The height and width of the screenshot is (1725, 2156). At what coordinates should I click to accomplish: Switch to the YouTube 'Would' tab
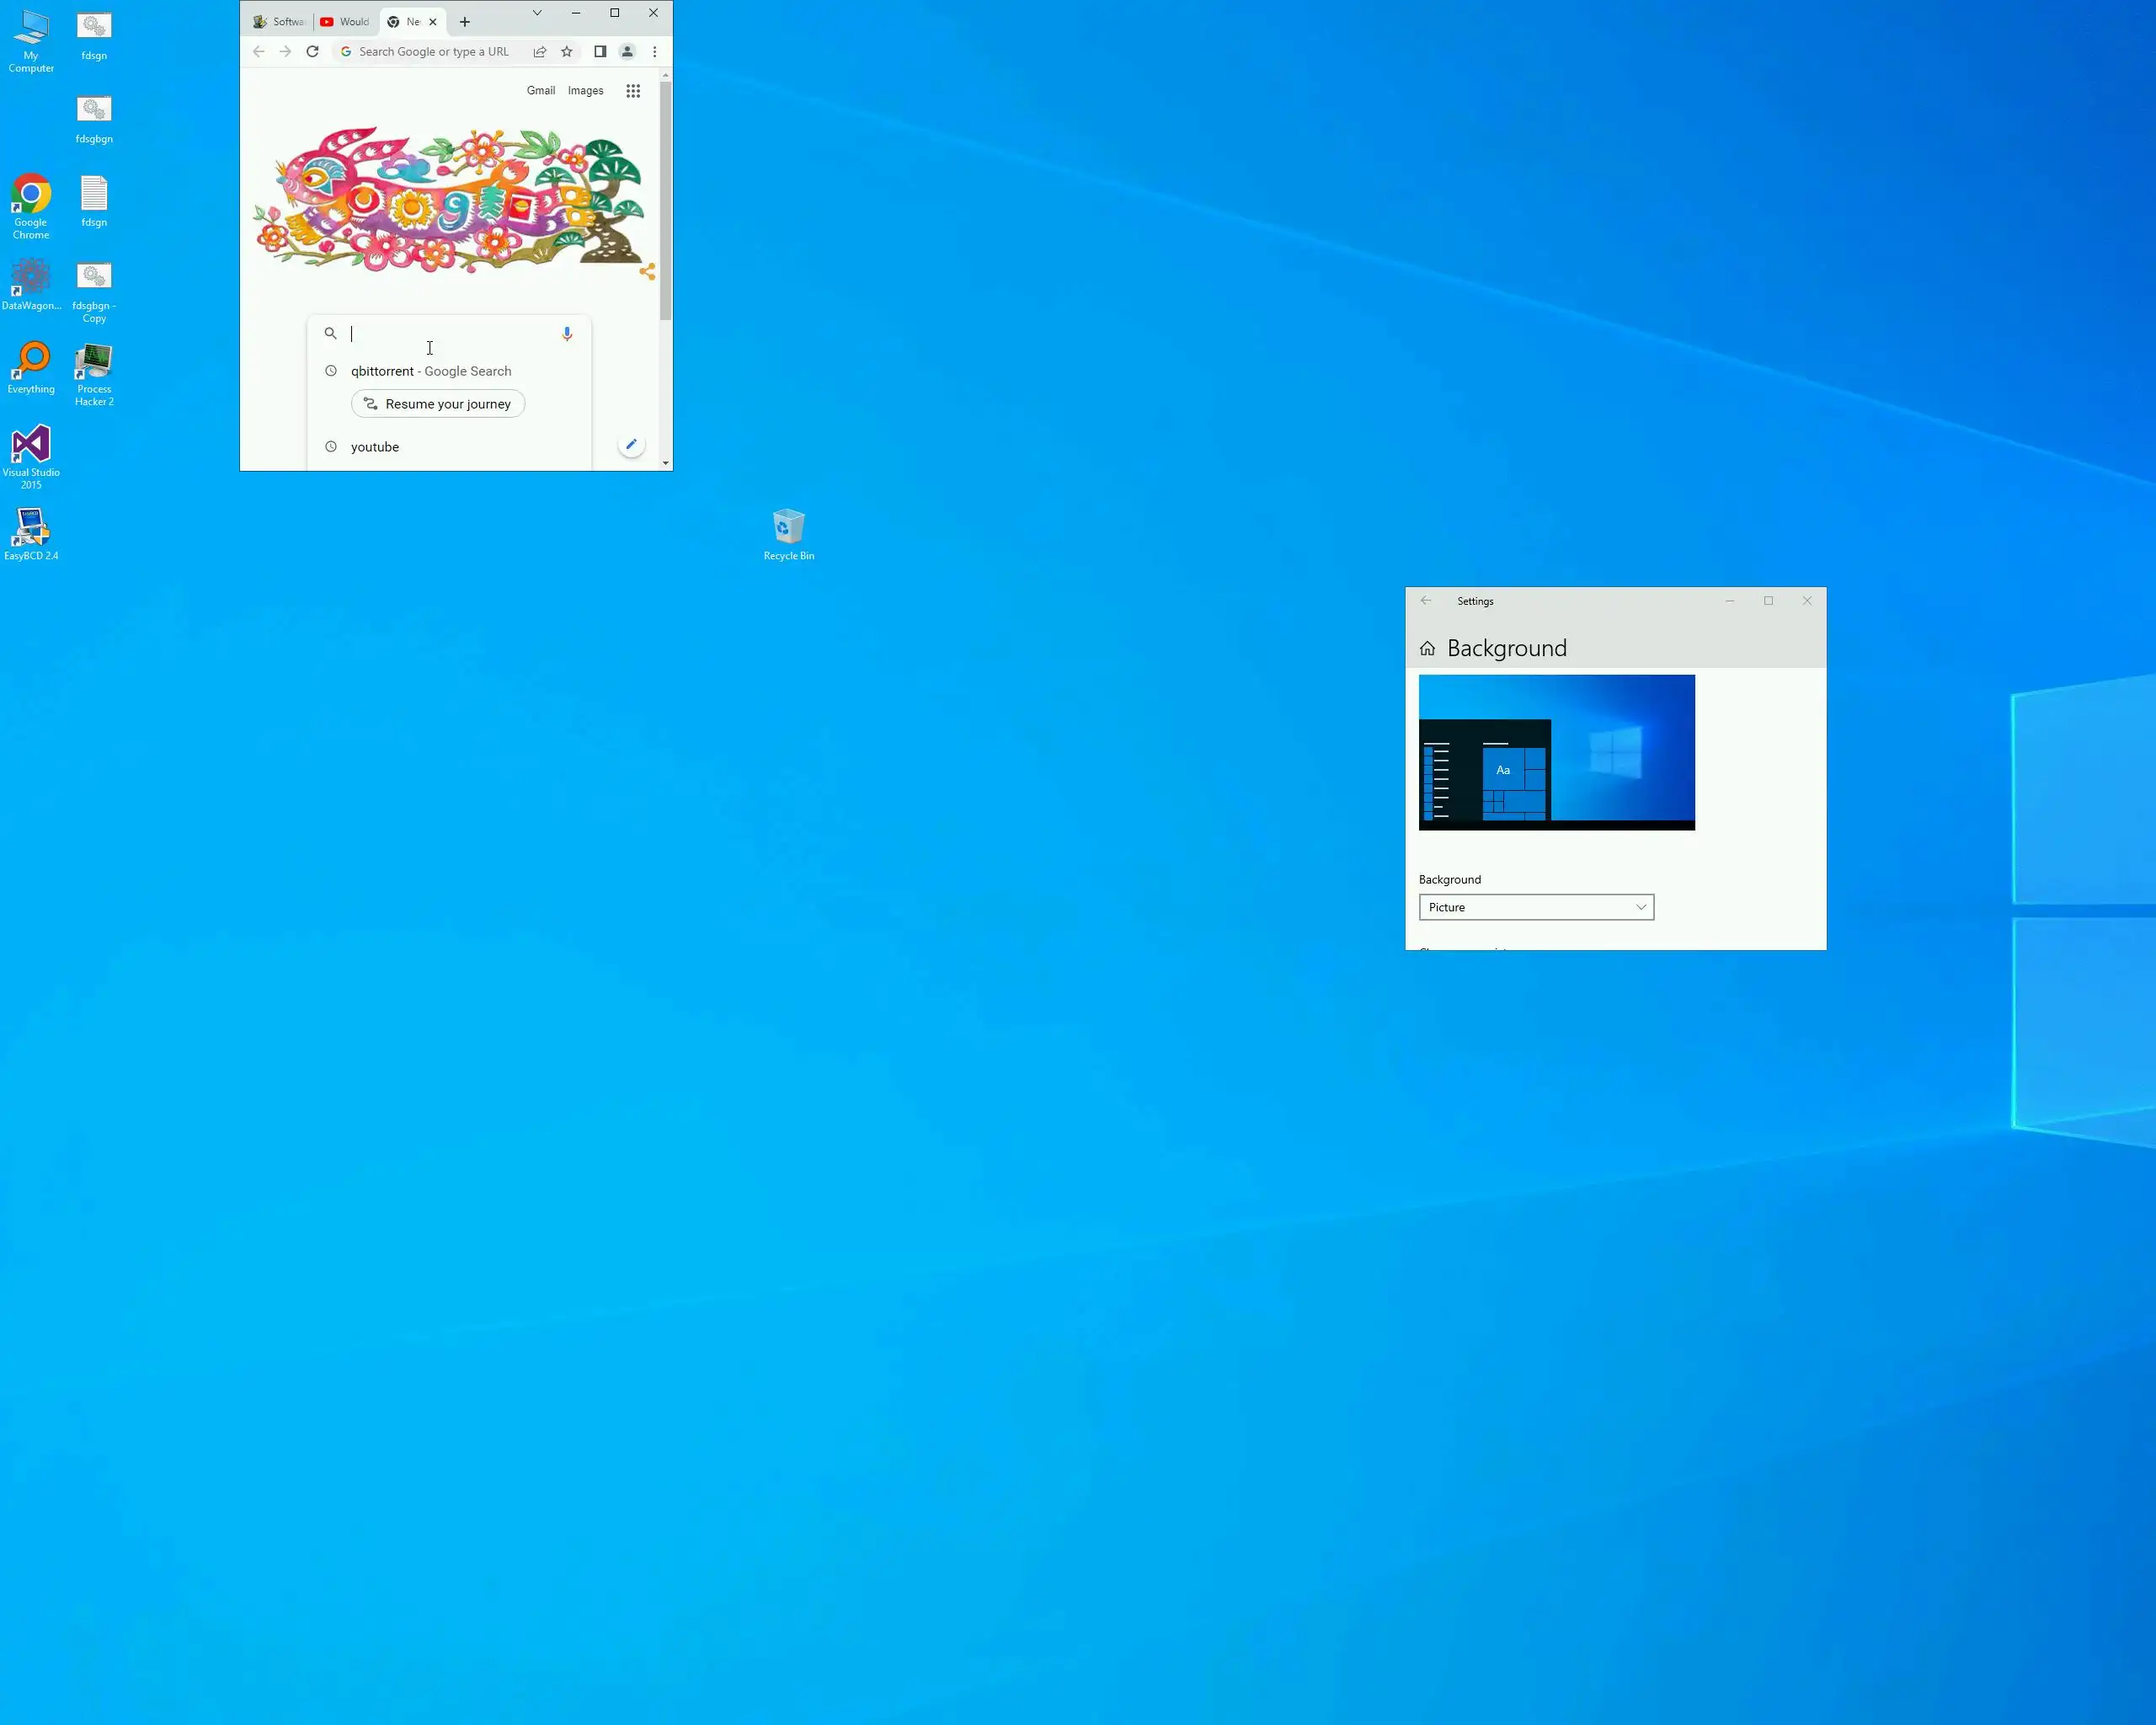pyautogui.click(x=345, y=22)
